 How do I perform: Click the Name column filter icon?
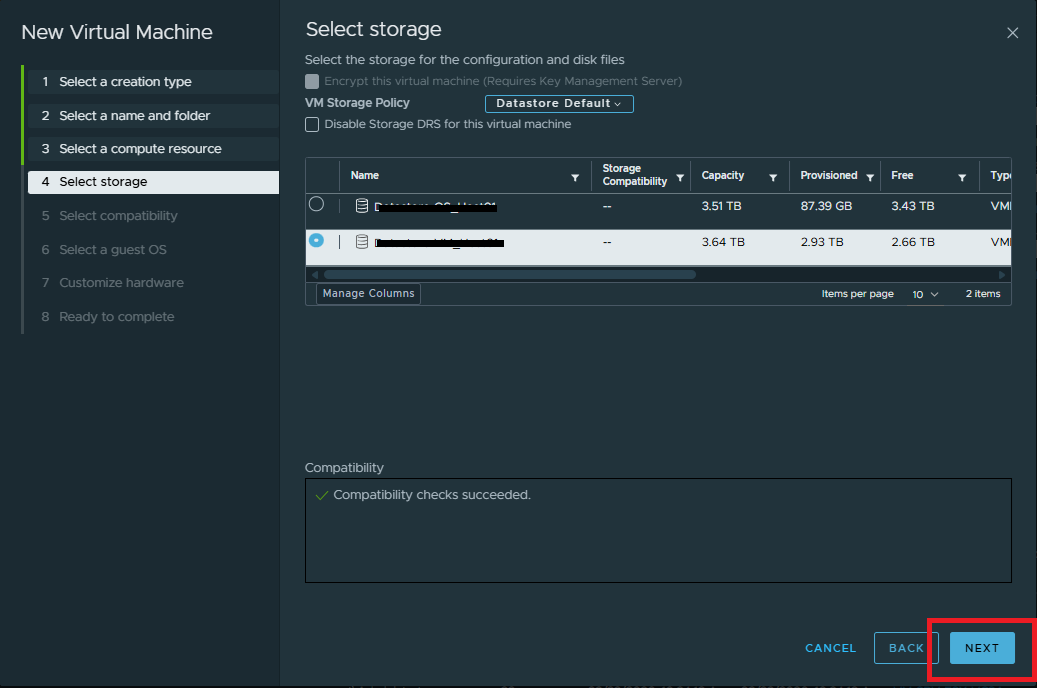click(575, 177)
